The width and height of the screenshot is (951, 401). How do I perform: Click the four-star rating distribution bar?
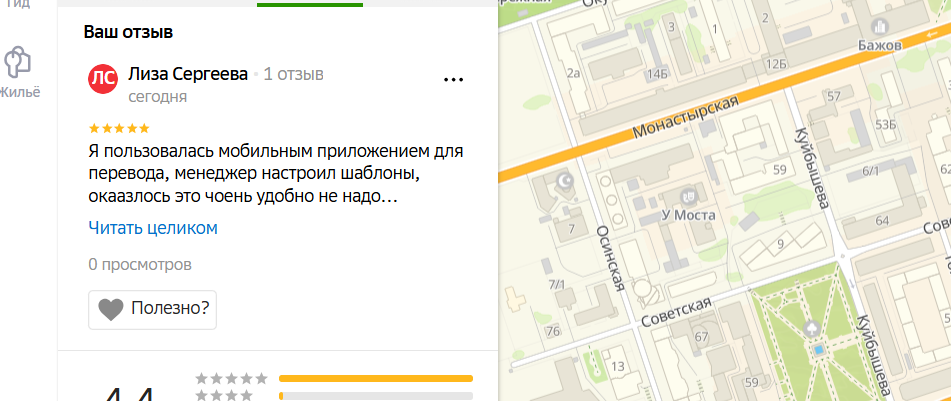pos(376,396)
